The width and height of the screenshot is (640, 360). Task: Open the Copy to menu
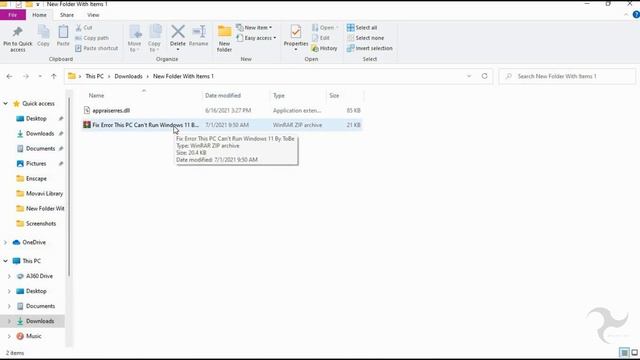pos(154,38)
